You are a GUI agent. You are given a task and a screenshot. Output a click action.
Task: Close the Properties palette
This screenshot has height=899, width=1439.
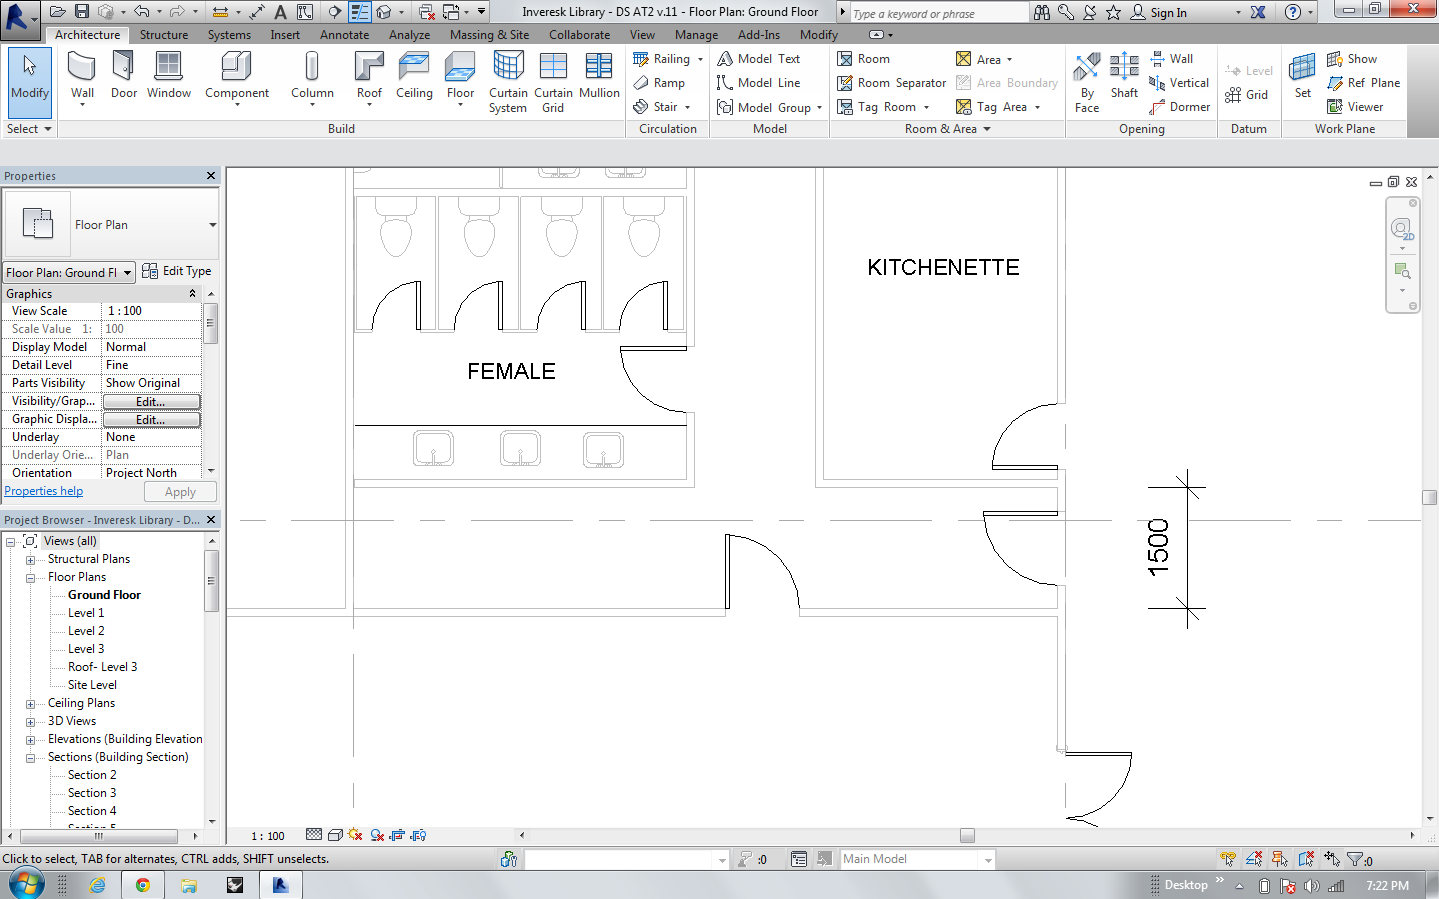point(211,176)
